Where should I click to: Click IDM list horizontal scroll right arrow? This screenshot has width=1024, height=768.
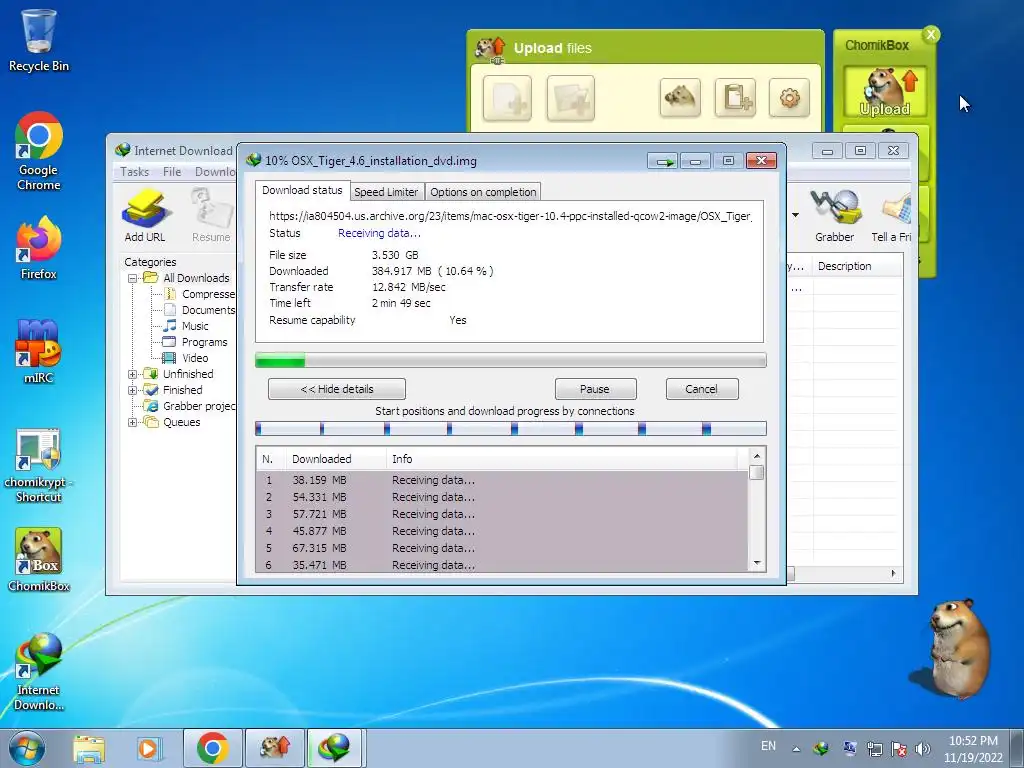tap(893, 573)
